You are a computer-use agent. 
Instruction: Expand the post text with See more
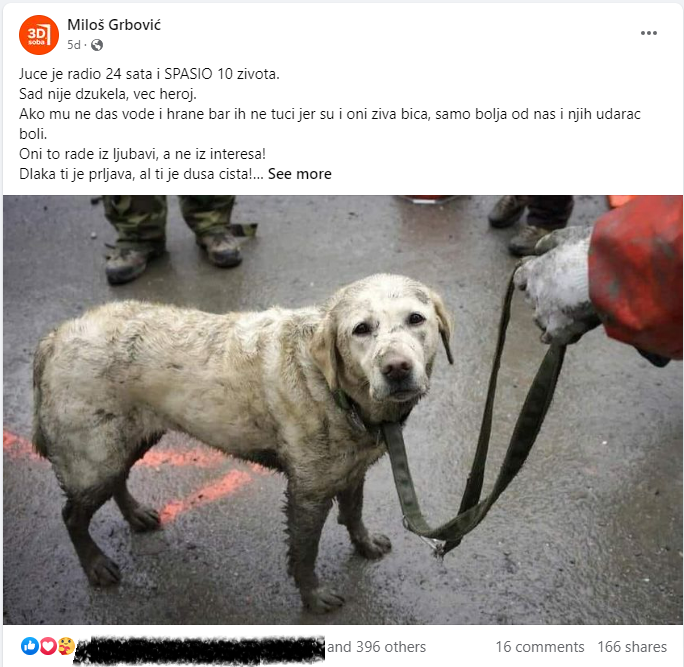pyautogui.click(x=300, y=174)
